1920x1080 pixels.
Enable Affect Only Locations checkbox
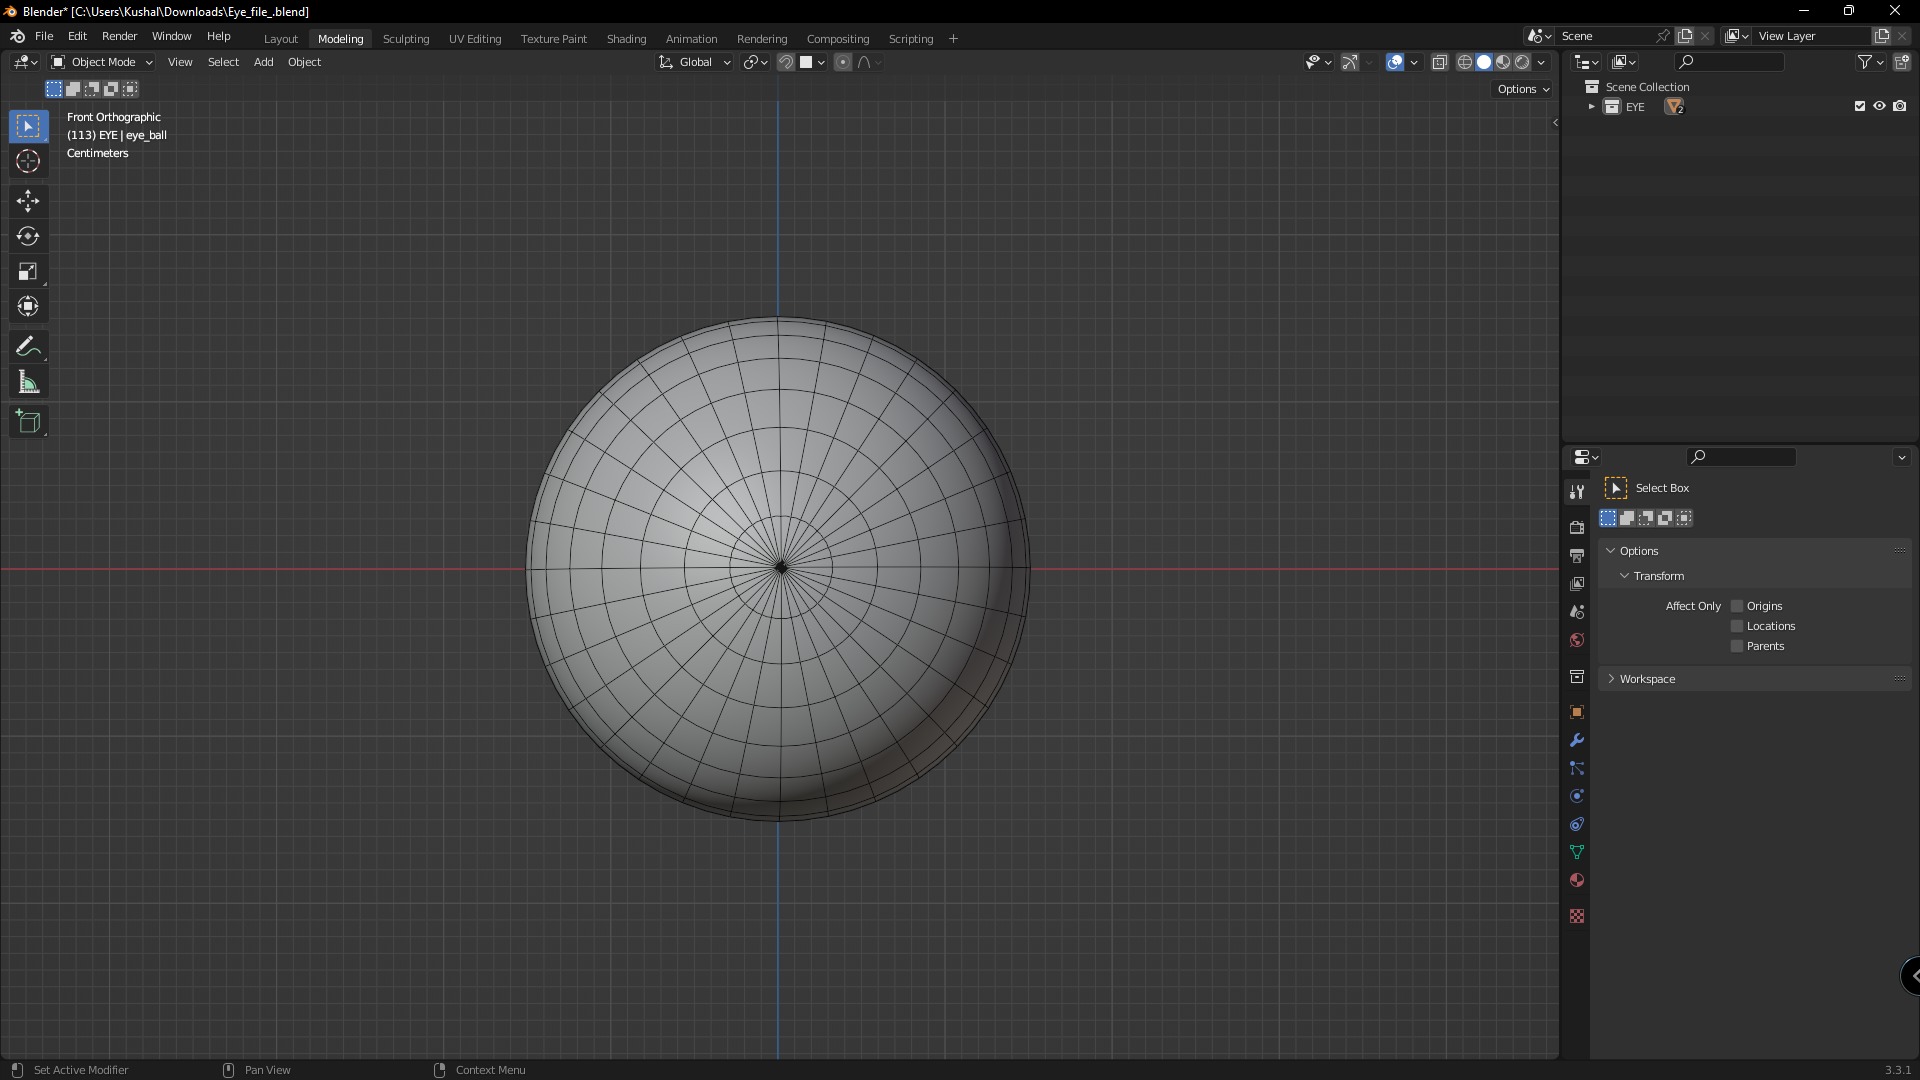point(1737,626)
